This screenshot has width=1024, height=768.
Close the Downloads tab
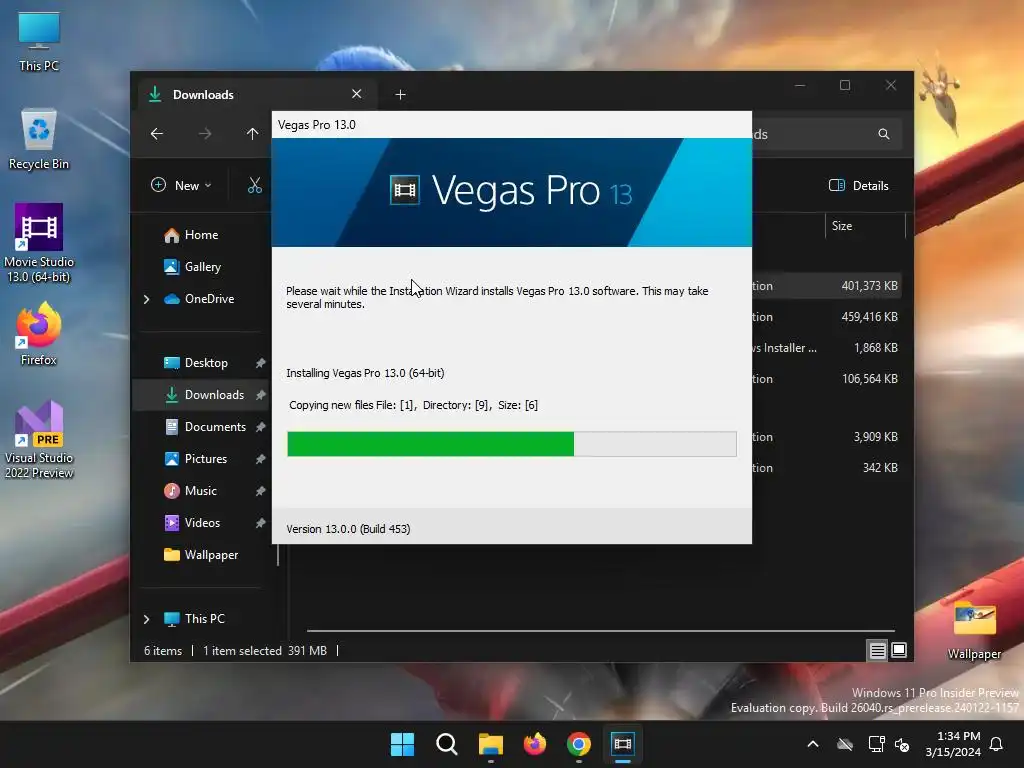pyautogui.click(x=357, y=94)
